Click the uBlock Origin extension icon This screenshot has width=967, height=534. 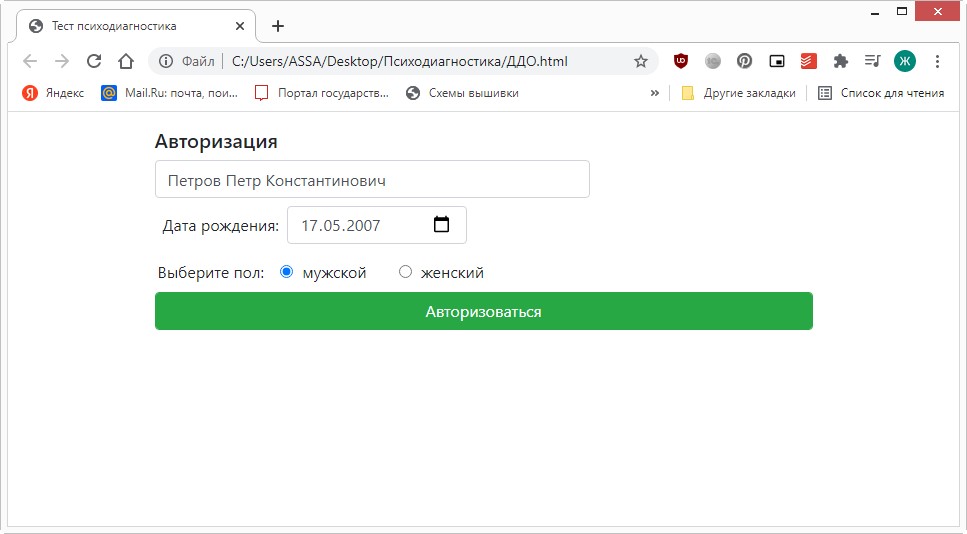point(681,61)
